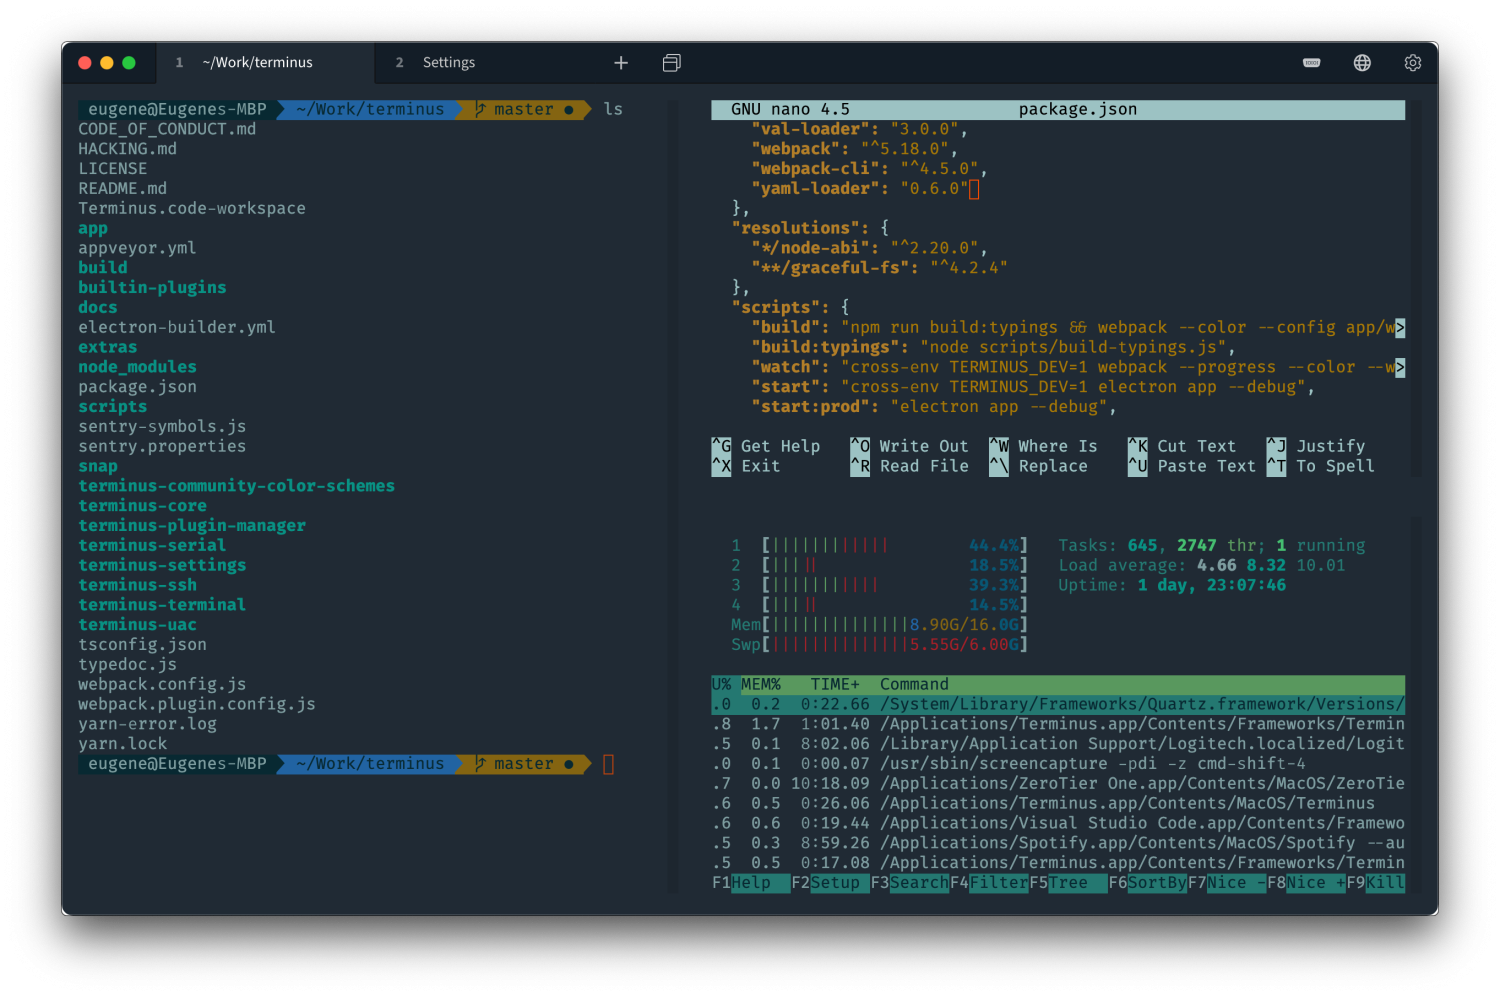Select the screencapture process row in htop
Screen dimensions: 1500x997
(x=1058, y=764)
